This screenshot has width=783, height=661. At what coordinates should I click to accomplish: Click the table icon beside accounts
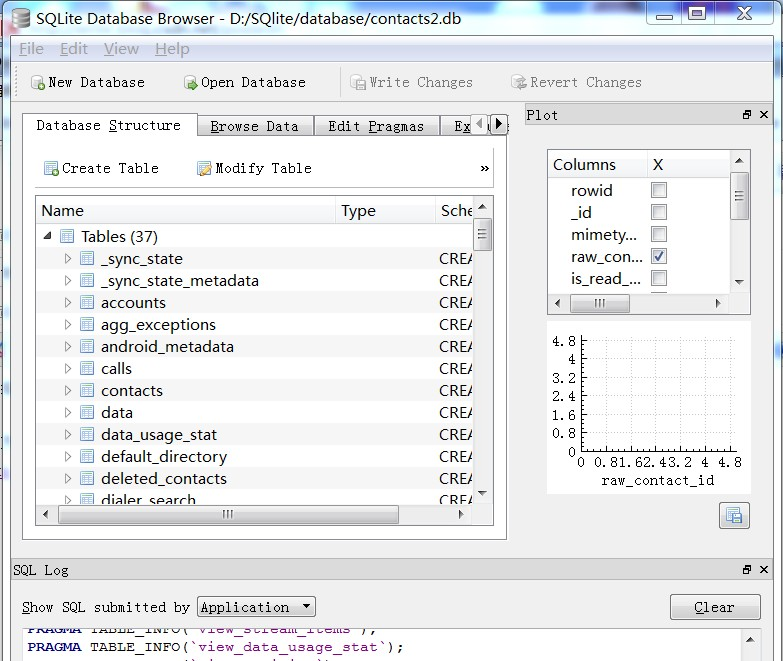(x=87, y=303)
